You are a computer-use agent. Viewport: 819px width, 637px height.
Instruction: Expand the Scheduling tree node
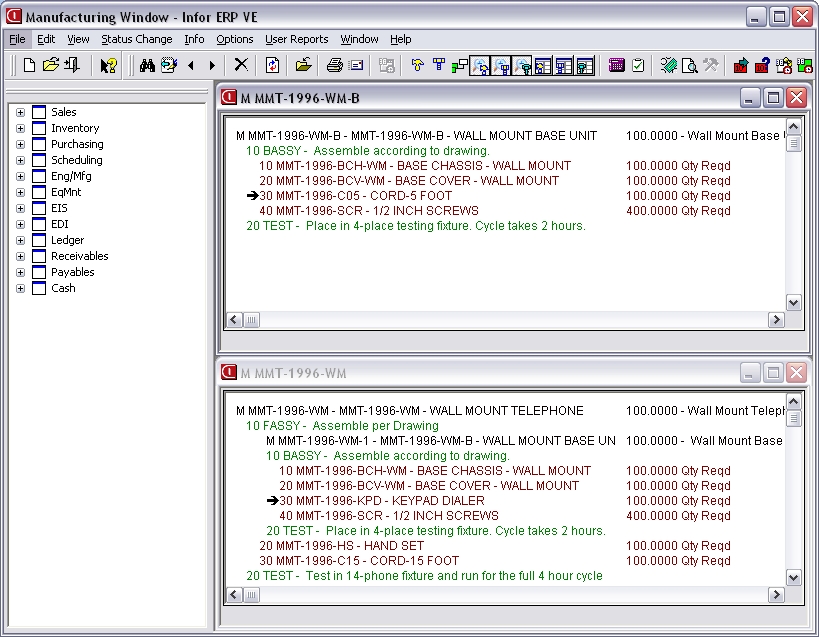coord(20,160)
